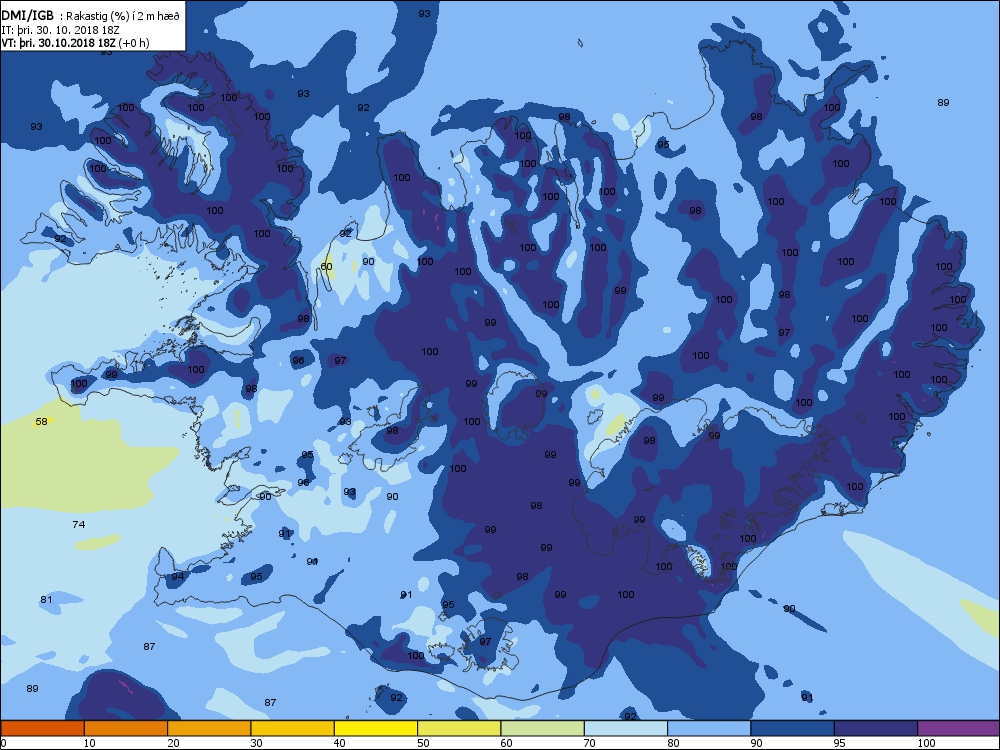1000x750 pixels.
Task: Select the 80–90 medium blue legend swatch
Action: click(709, 728)
